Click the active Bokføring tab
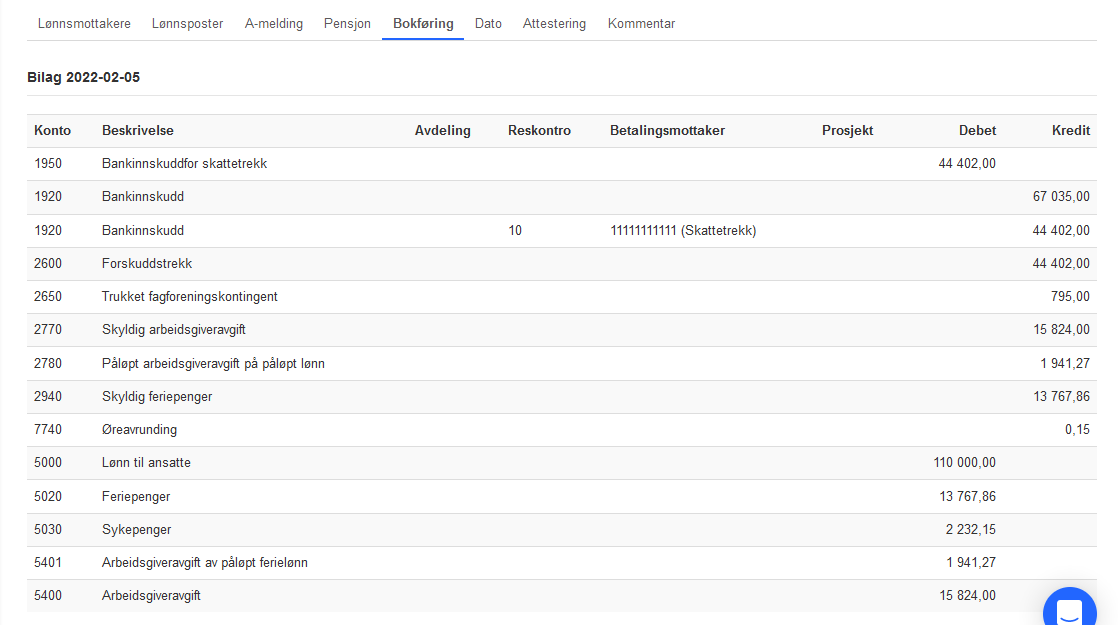Viewport: 1118px width, 625px height. click(423, 23)
